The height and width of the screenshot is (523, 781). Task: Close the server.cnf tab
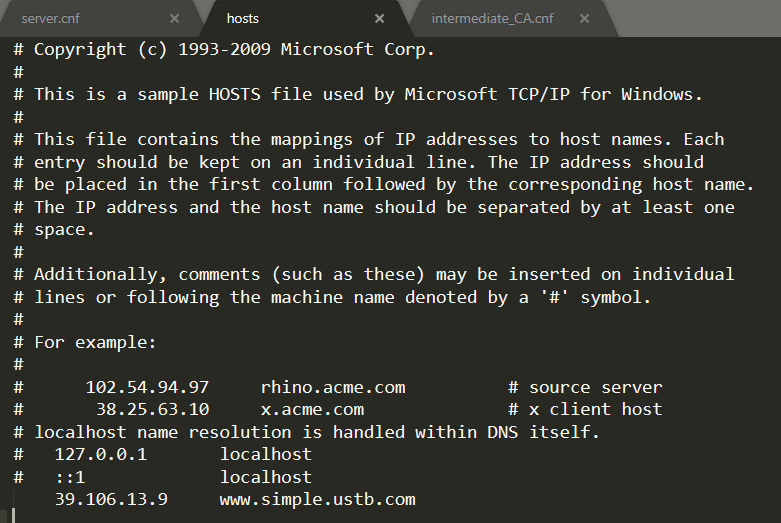click(x=175, y=18)
